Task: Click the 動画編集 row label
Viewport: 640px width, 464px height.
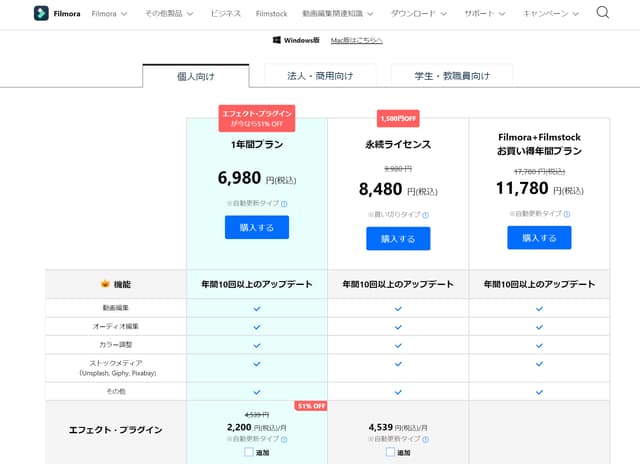Action: (116, 308)
